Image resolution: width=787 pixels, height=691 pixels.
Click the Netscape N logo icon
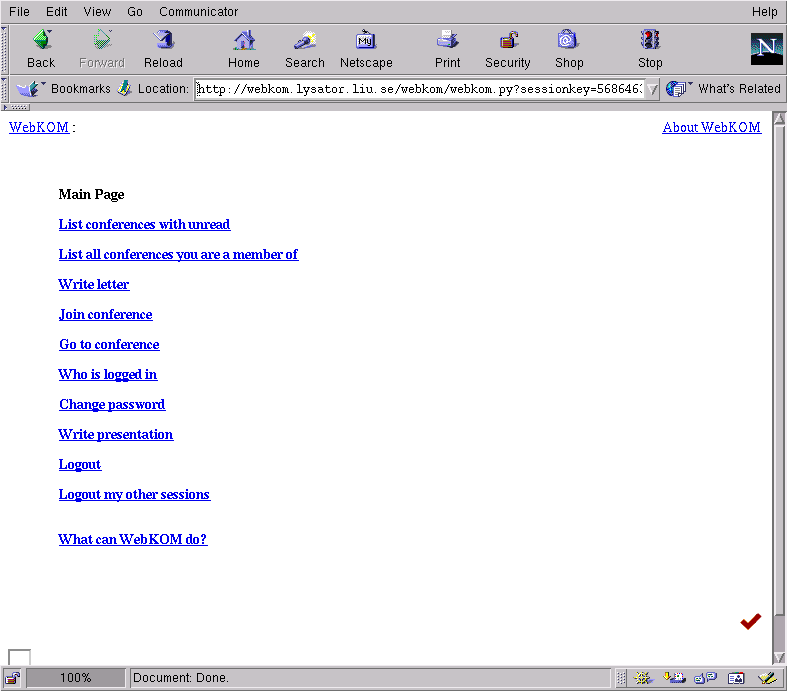click(766, 48)
